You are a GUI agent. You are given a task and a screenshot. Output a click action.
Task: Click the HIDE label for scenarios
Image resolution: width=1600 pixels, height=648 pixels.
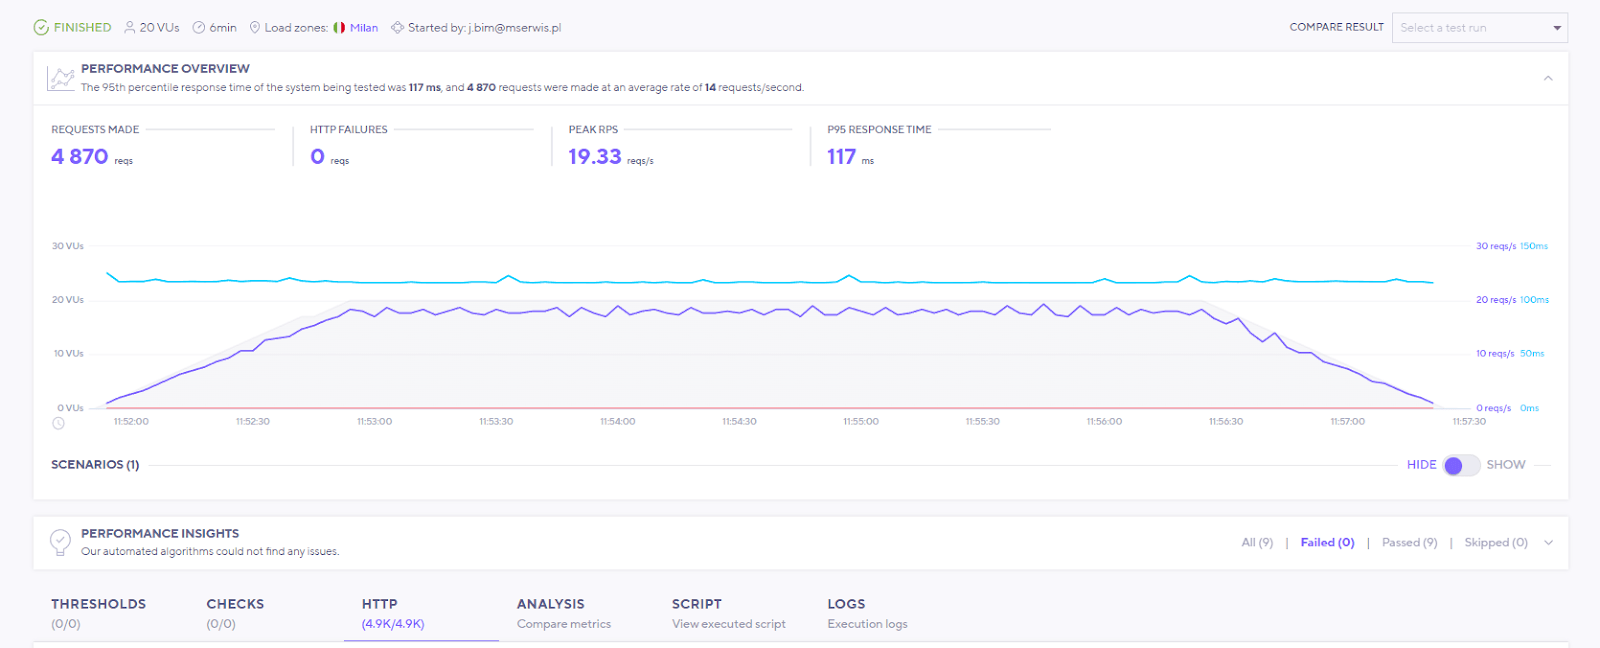[1421, 465]
